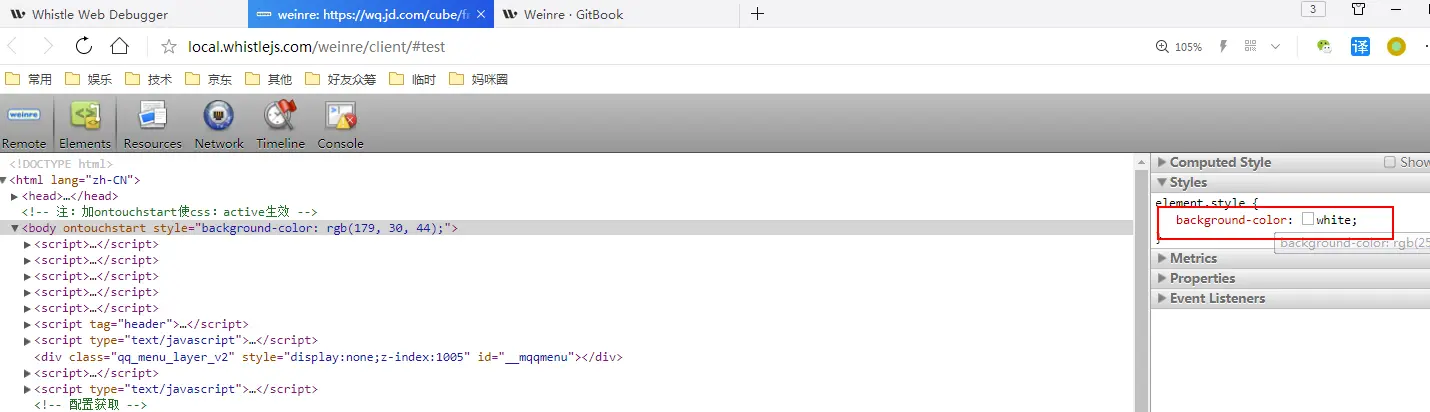This screenshot has height=412, width=1430.
Task: Collapse the html lang="zh-CN" node
Action: tap(5, 180)
